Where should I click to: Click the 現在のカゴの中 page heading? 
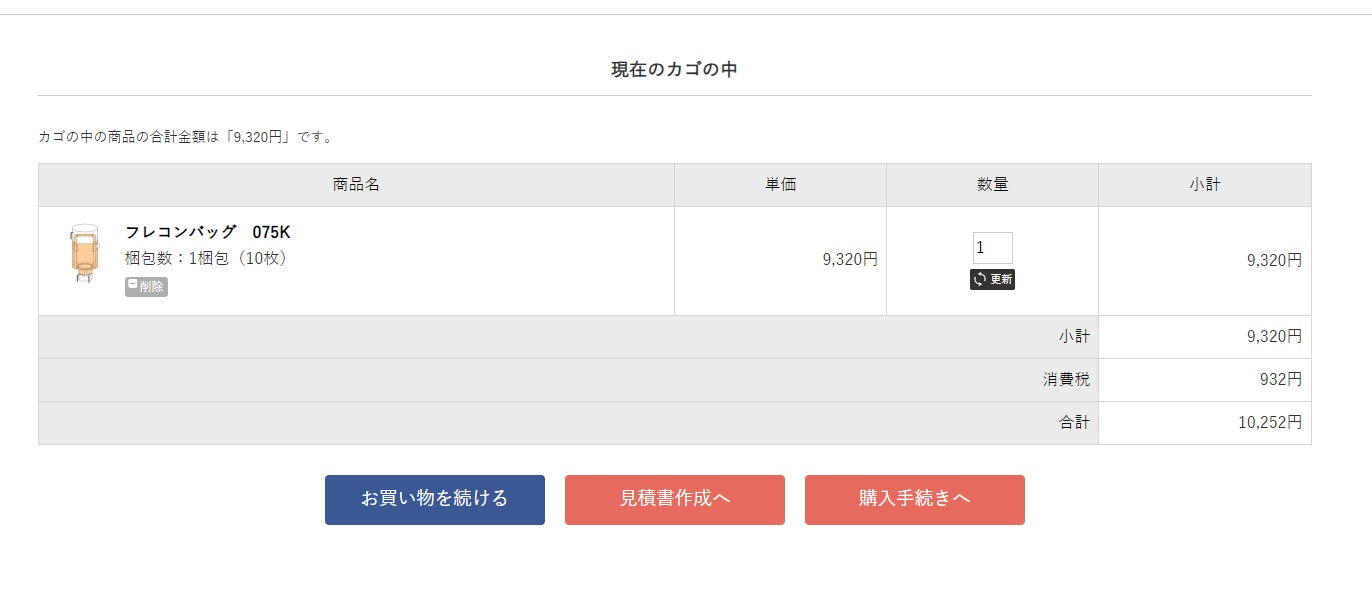(x=674, y=70)
